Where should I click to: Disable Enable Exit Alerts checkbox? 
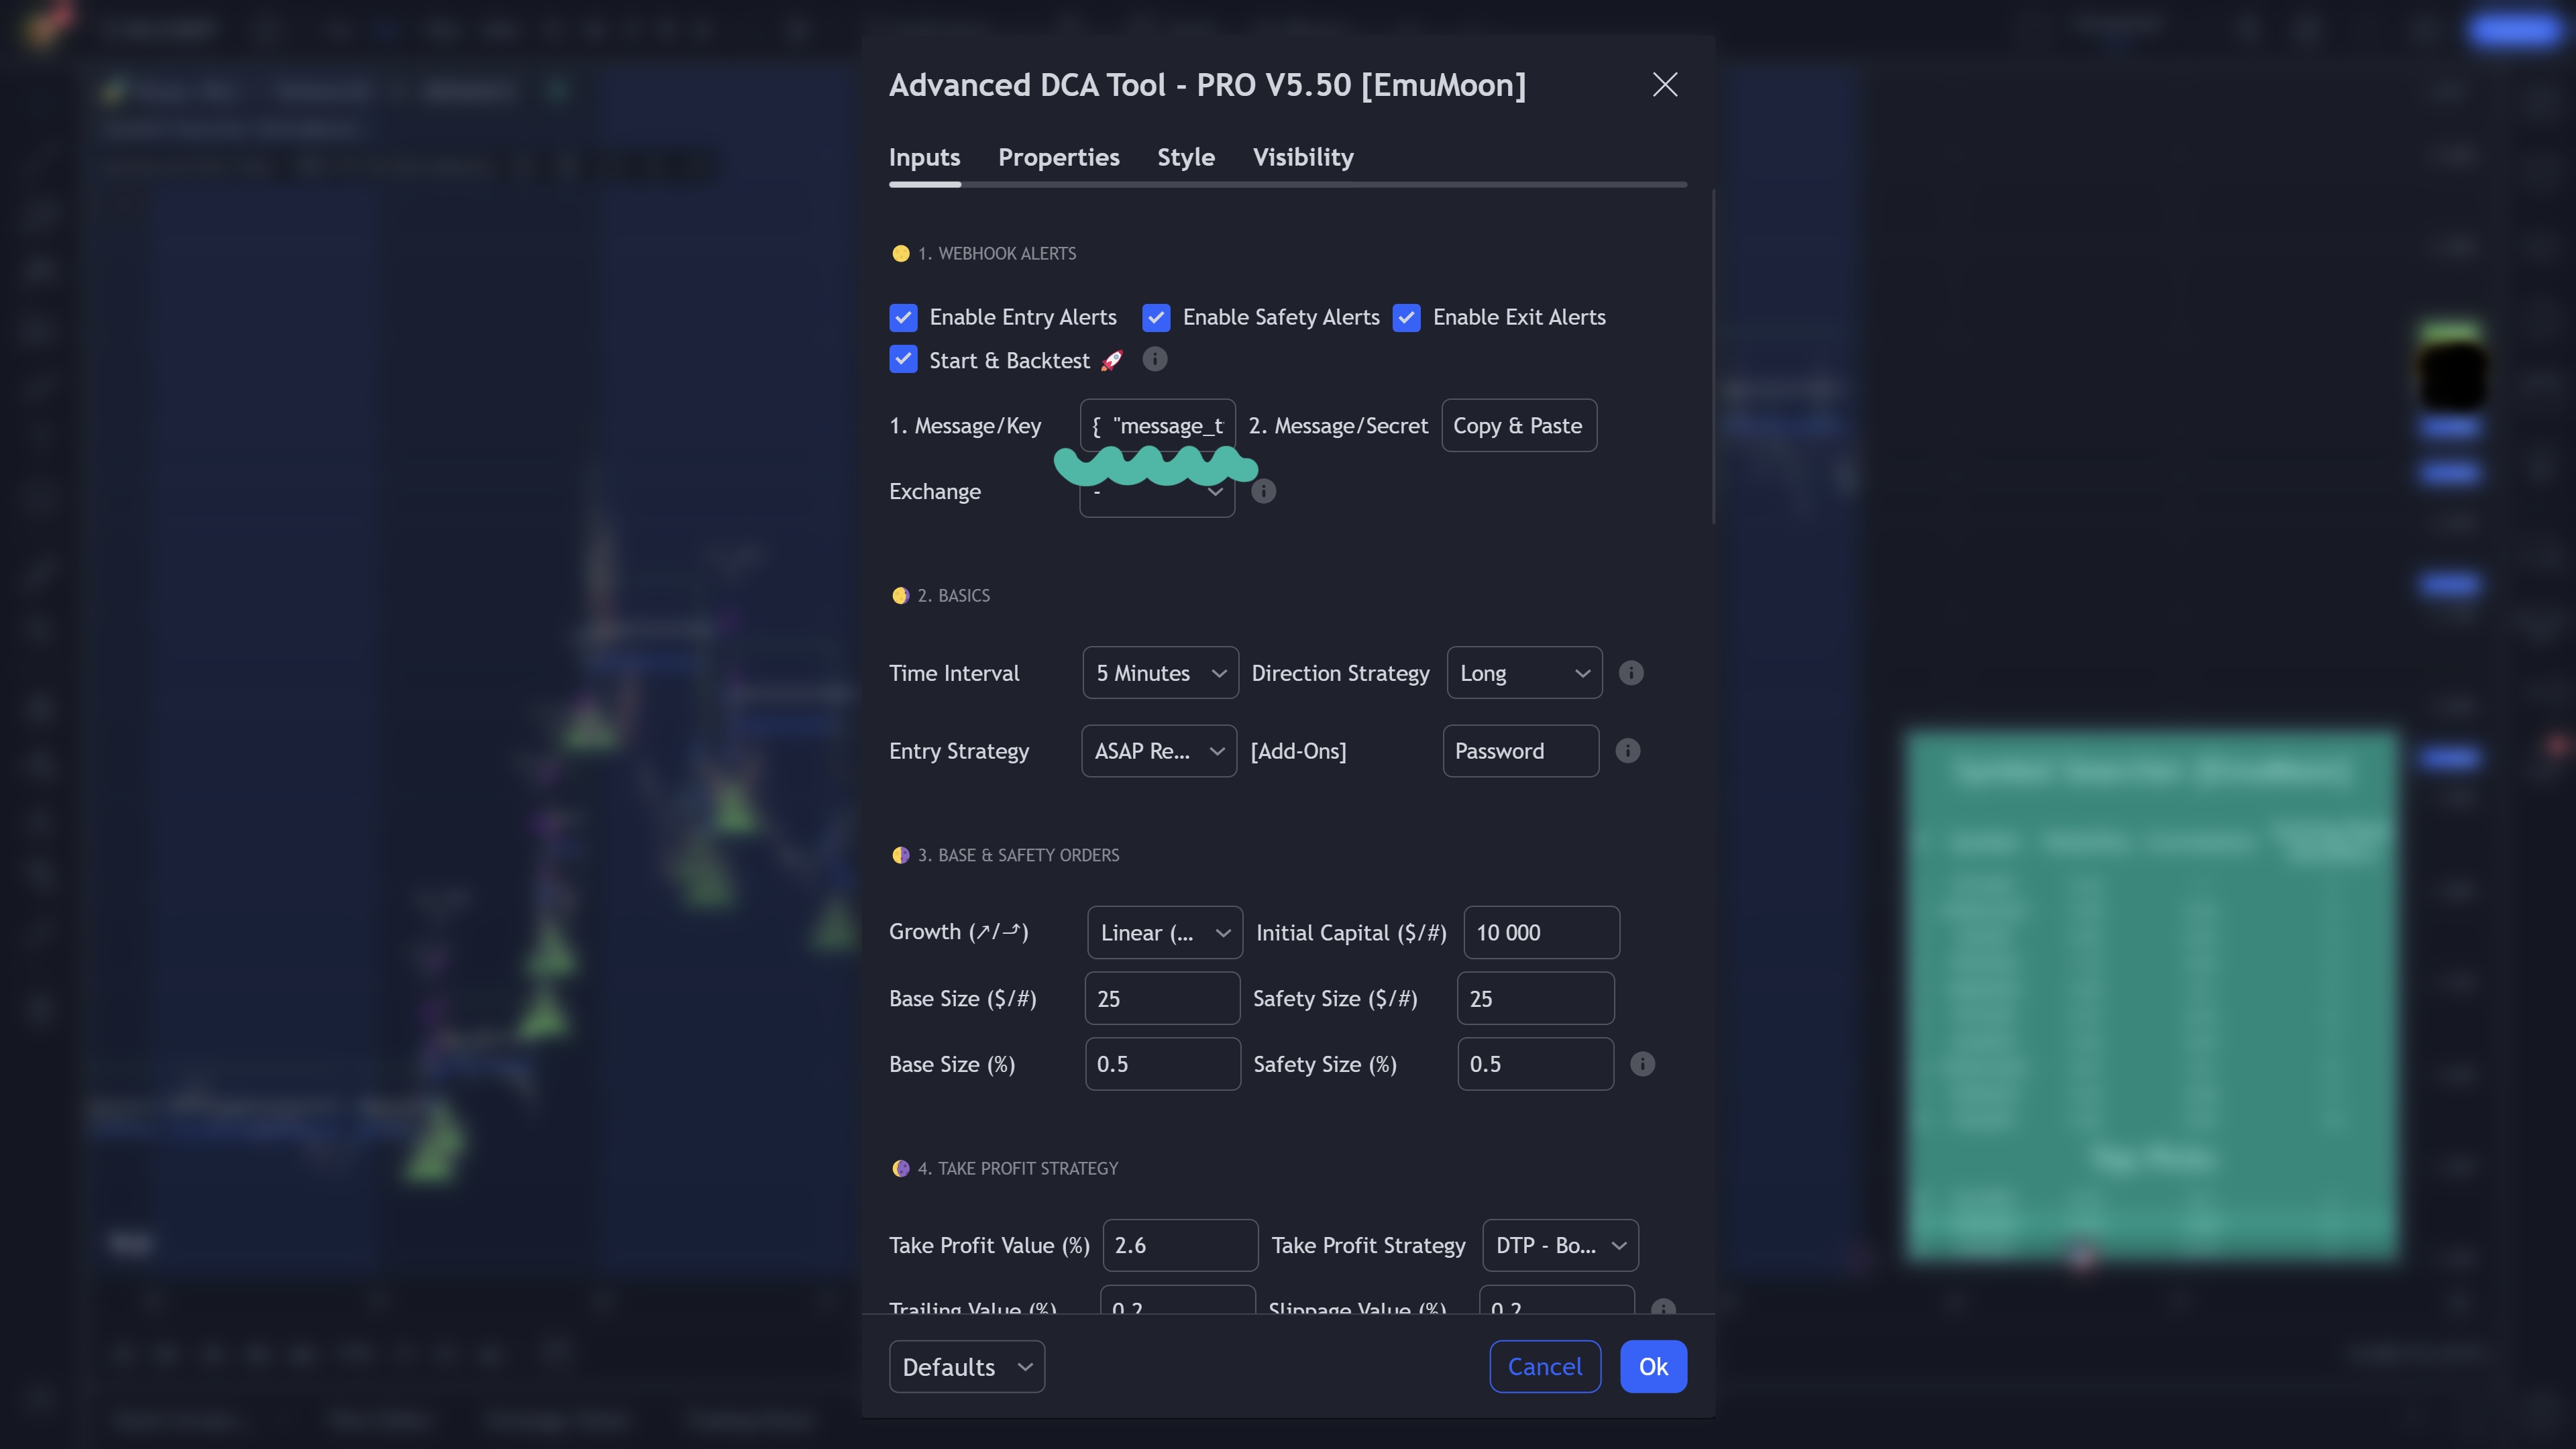[1406, 317]
